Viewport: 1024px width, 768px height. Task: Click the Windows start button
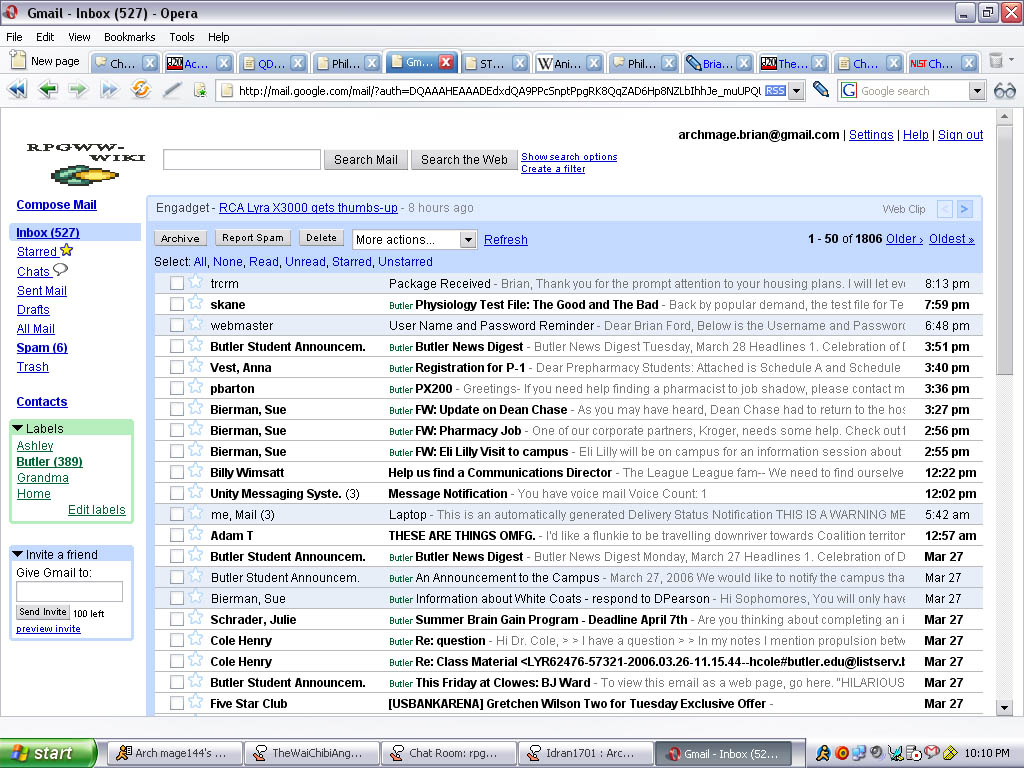click(x=48, y=753)
